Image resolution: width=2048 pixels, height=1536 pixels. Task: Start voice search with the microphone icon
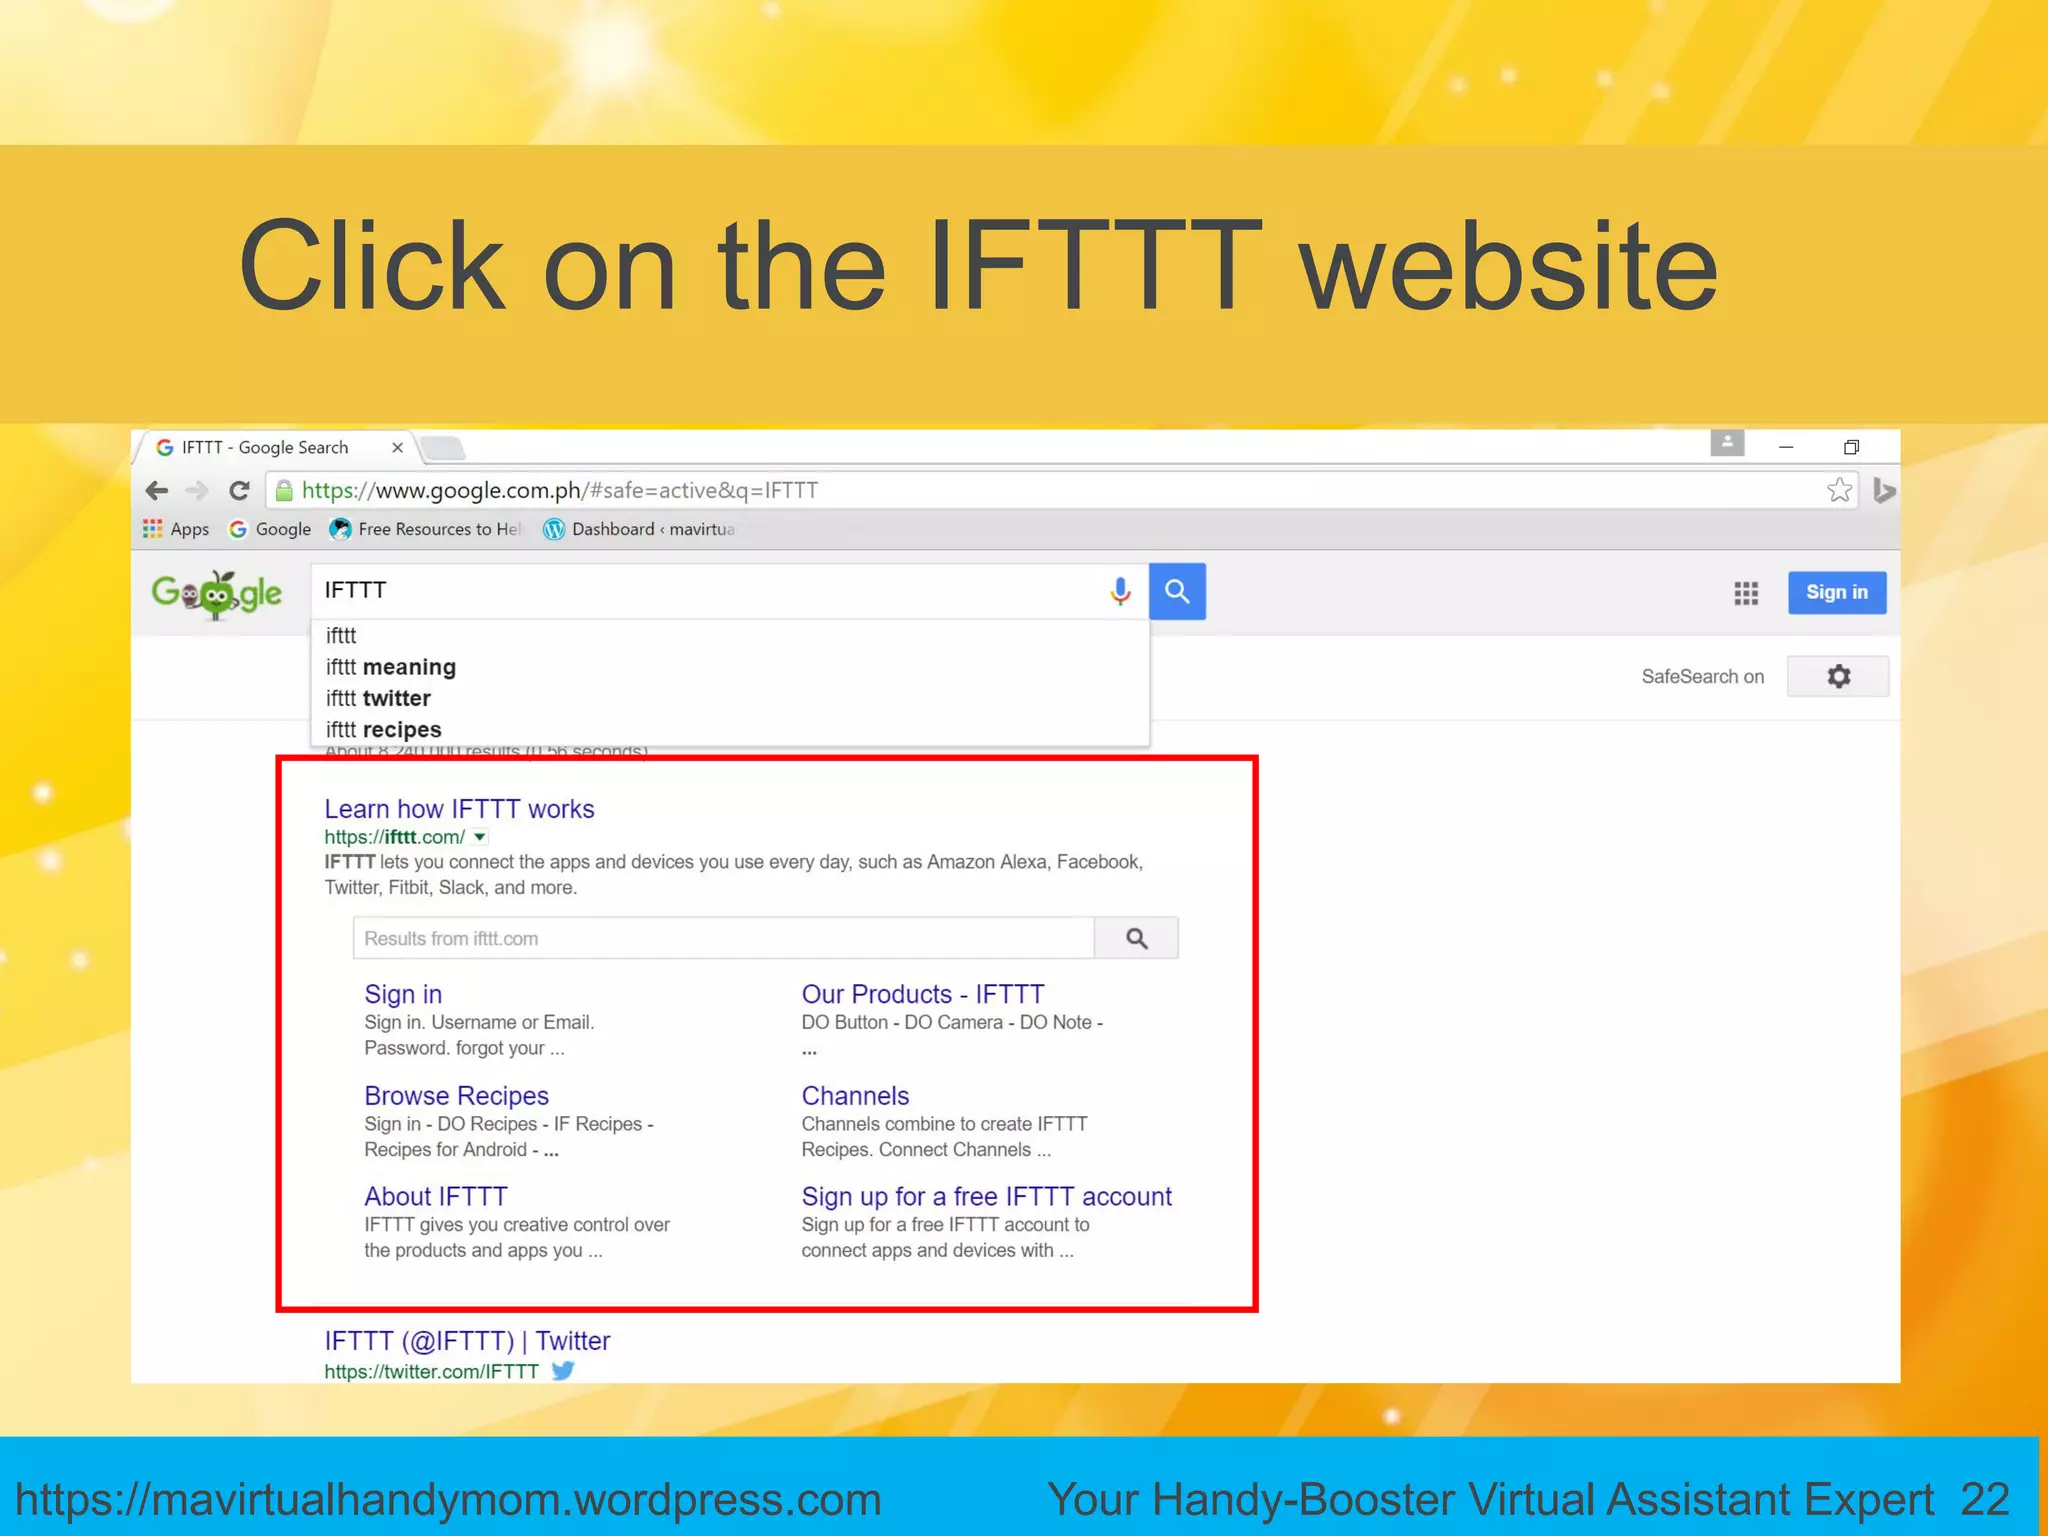click(x=1120, y=591)
